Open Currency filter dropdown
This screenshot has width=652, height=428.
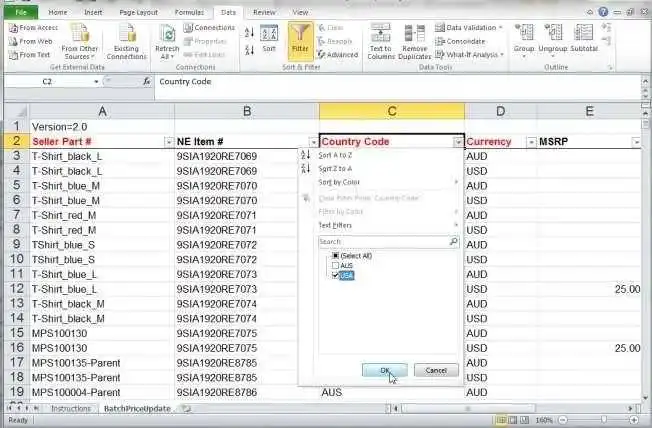click(531, 142)
